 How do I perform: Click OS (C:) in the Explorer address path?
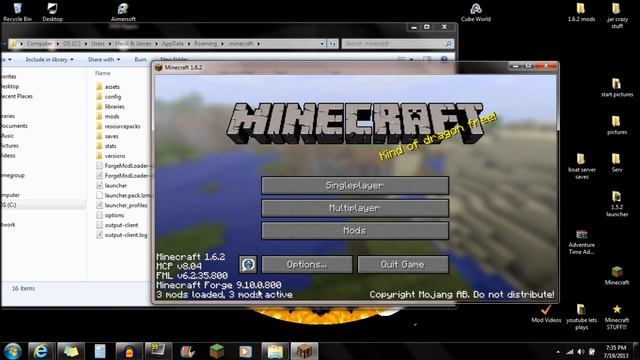(72, 44)
